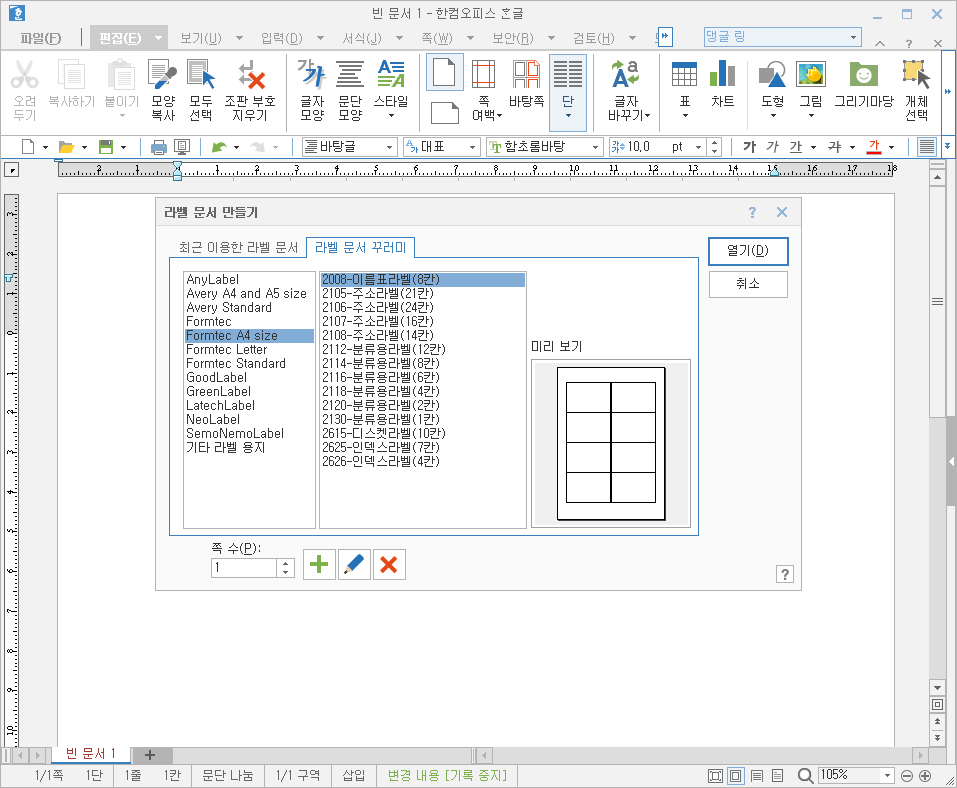The width and height of the screenshot is (957, 788).
Task: Click the Print Preview icon
Action: tap(182, 146)
